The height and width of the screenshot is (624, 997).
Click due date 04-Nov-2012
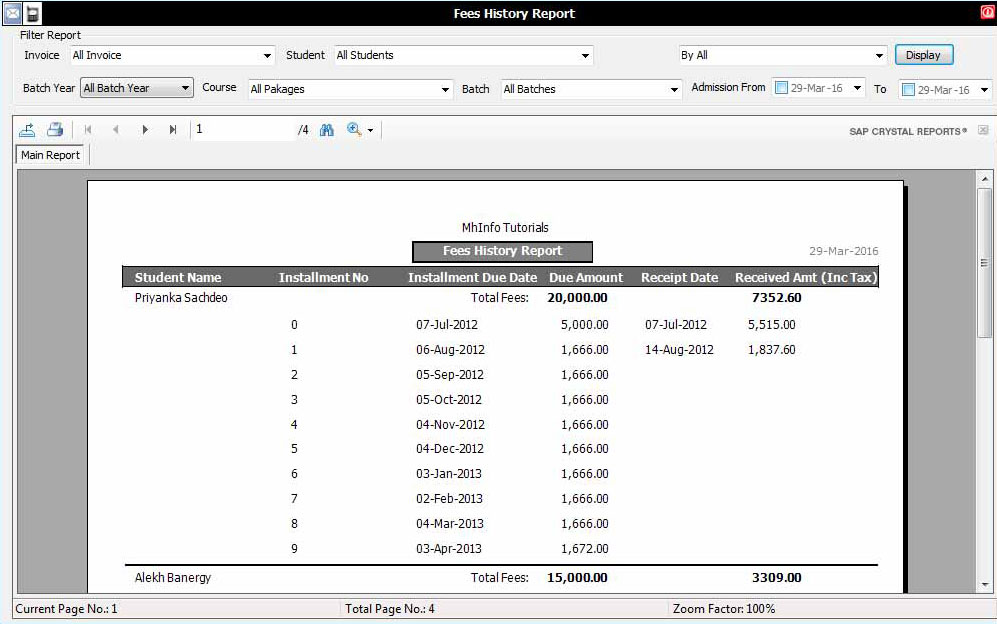450,424
